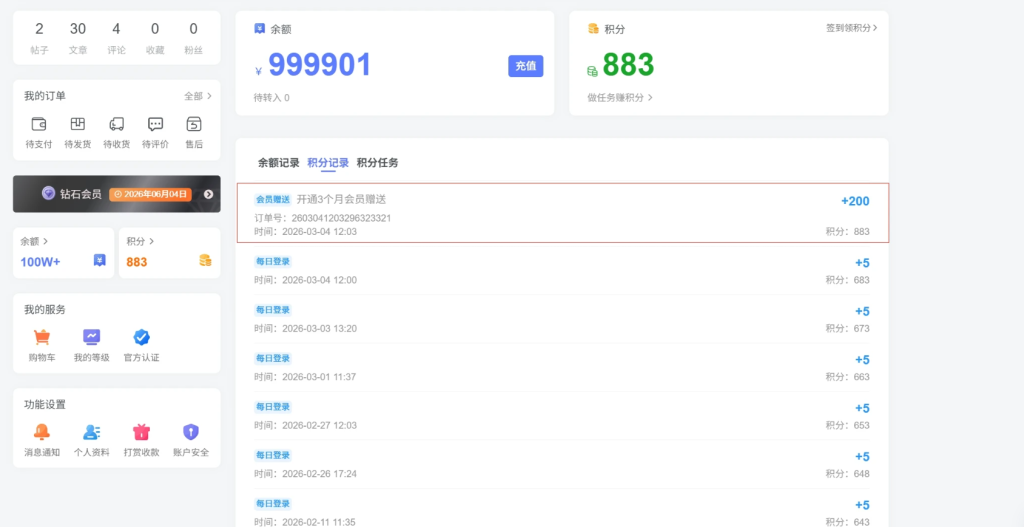Click the arrow on the 钻石会员 banner

coord(208,194)
